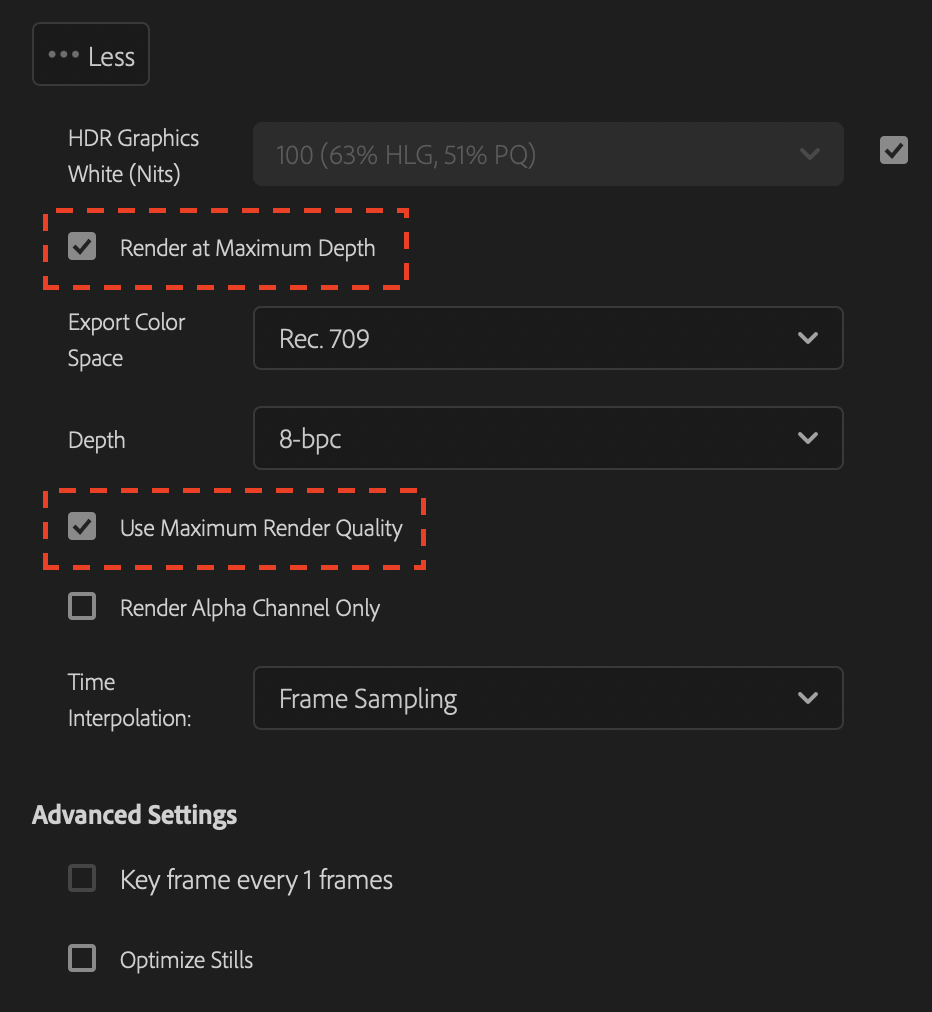Viewport: 932px width, 1012px height.
Task: Click the Rec. 709 value text
Action: click(324, 338)
